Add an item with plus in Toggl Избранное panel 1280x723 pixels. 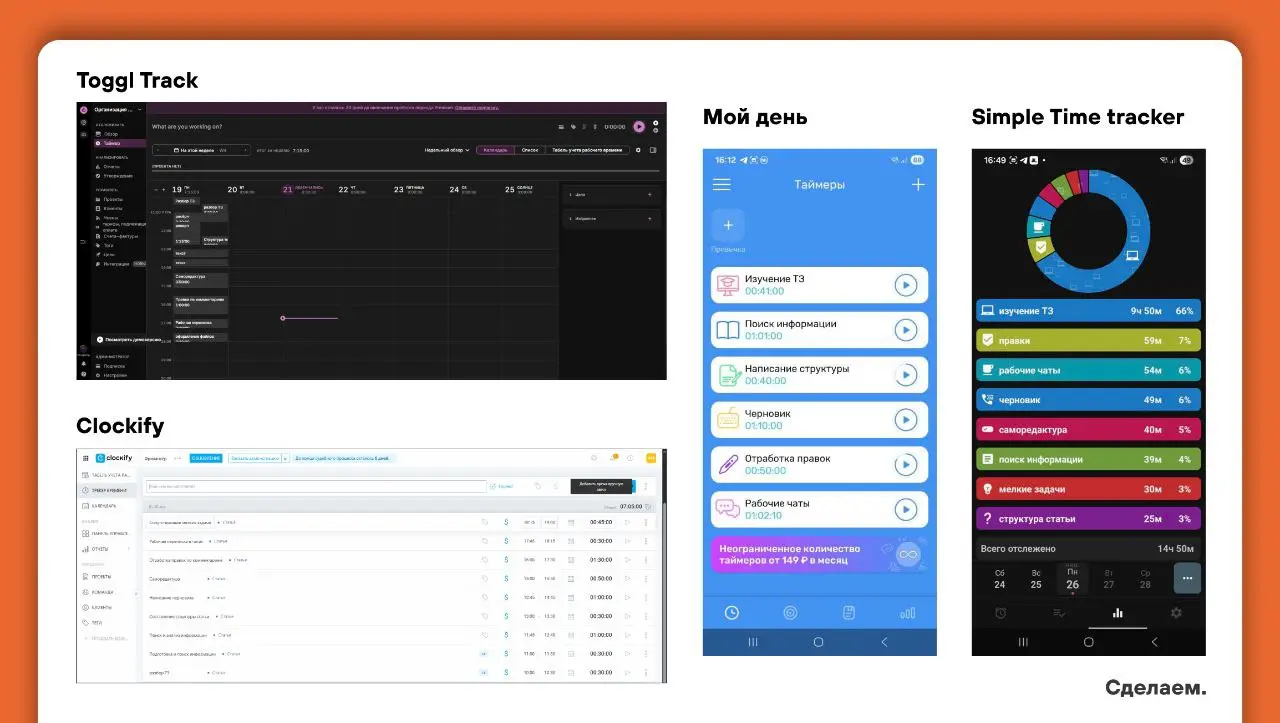click(x=649, y=218)
